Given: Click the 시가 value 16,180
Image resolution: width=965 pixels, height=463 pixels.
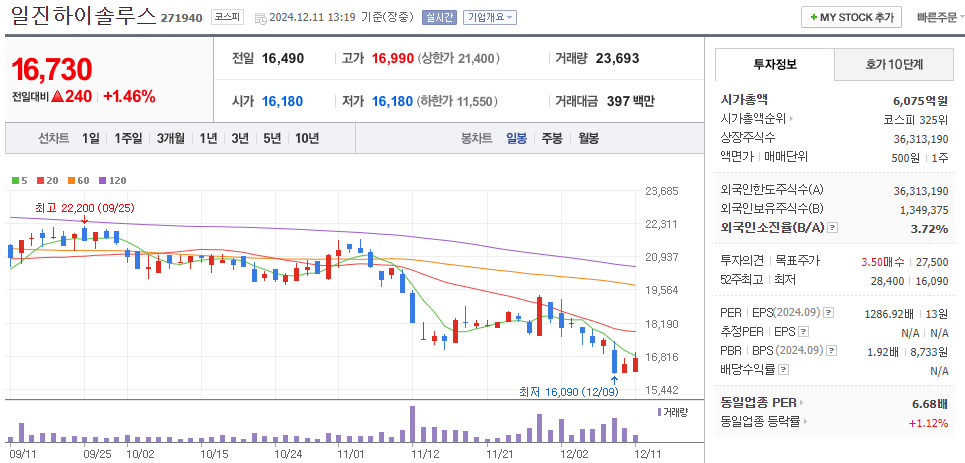Looking at the screenshot, I should [x=282, y=101].
